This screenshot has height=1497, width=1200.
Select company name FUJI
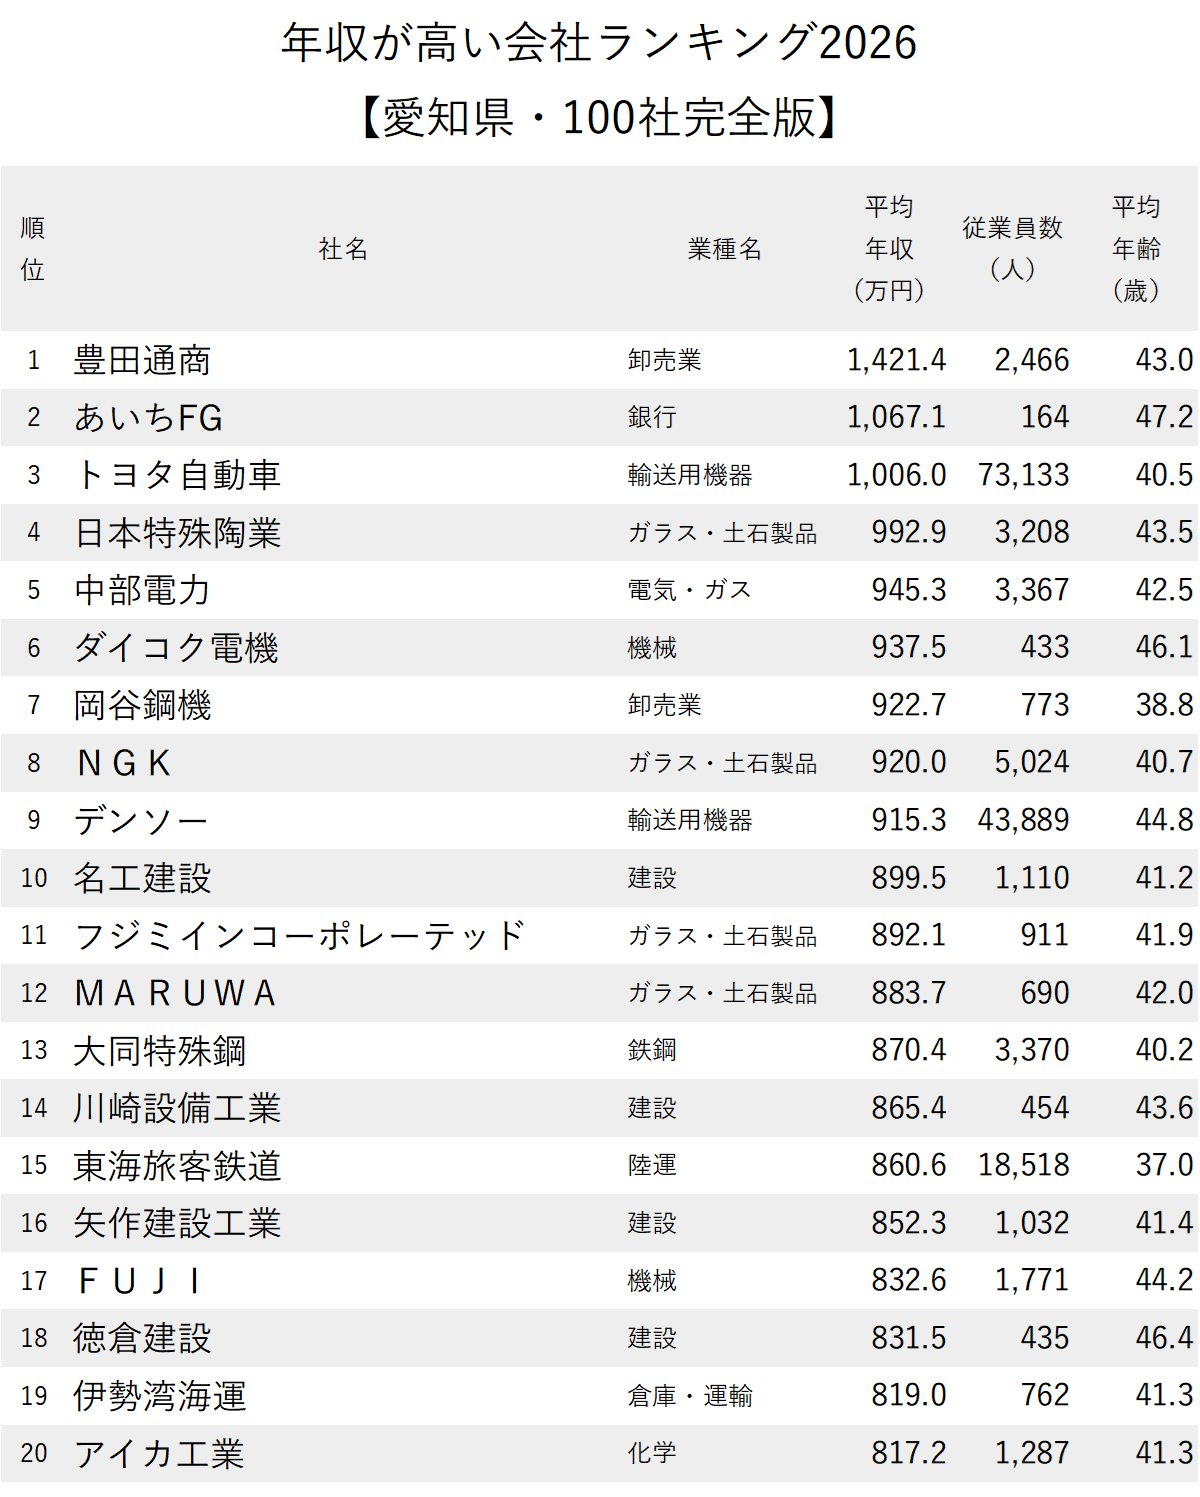(139, 1281)
